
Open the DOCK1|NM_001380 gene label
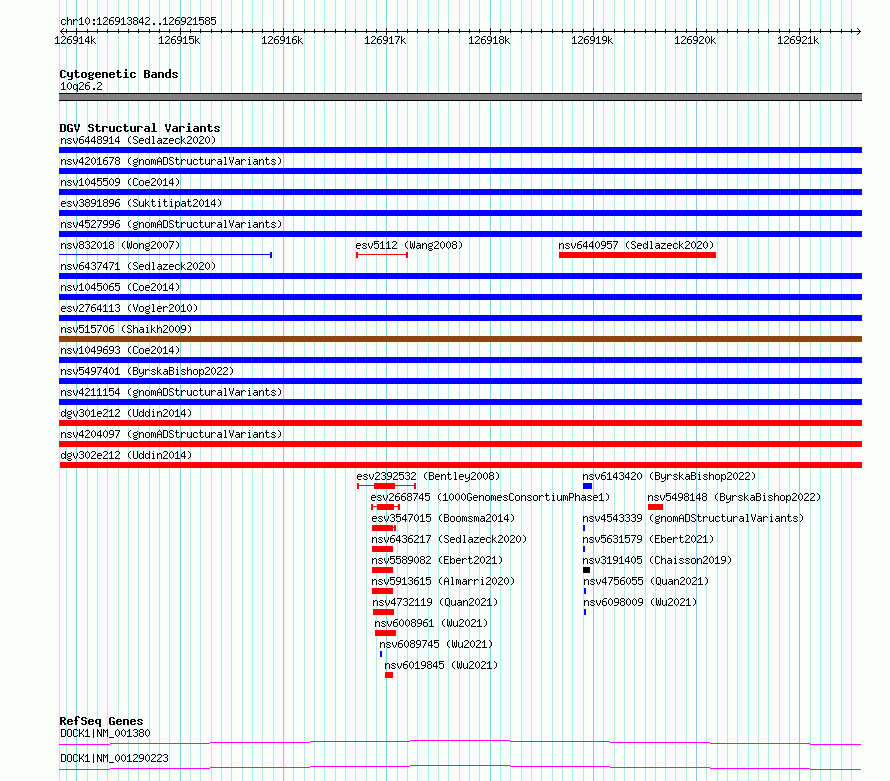tap(106, 733)
